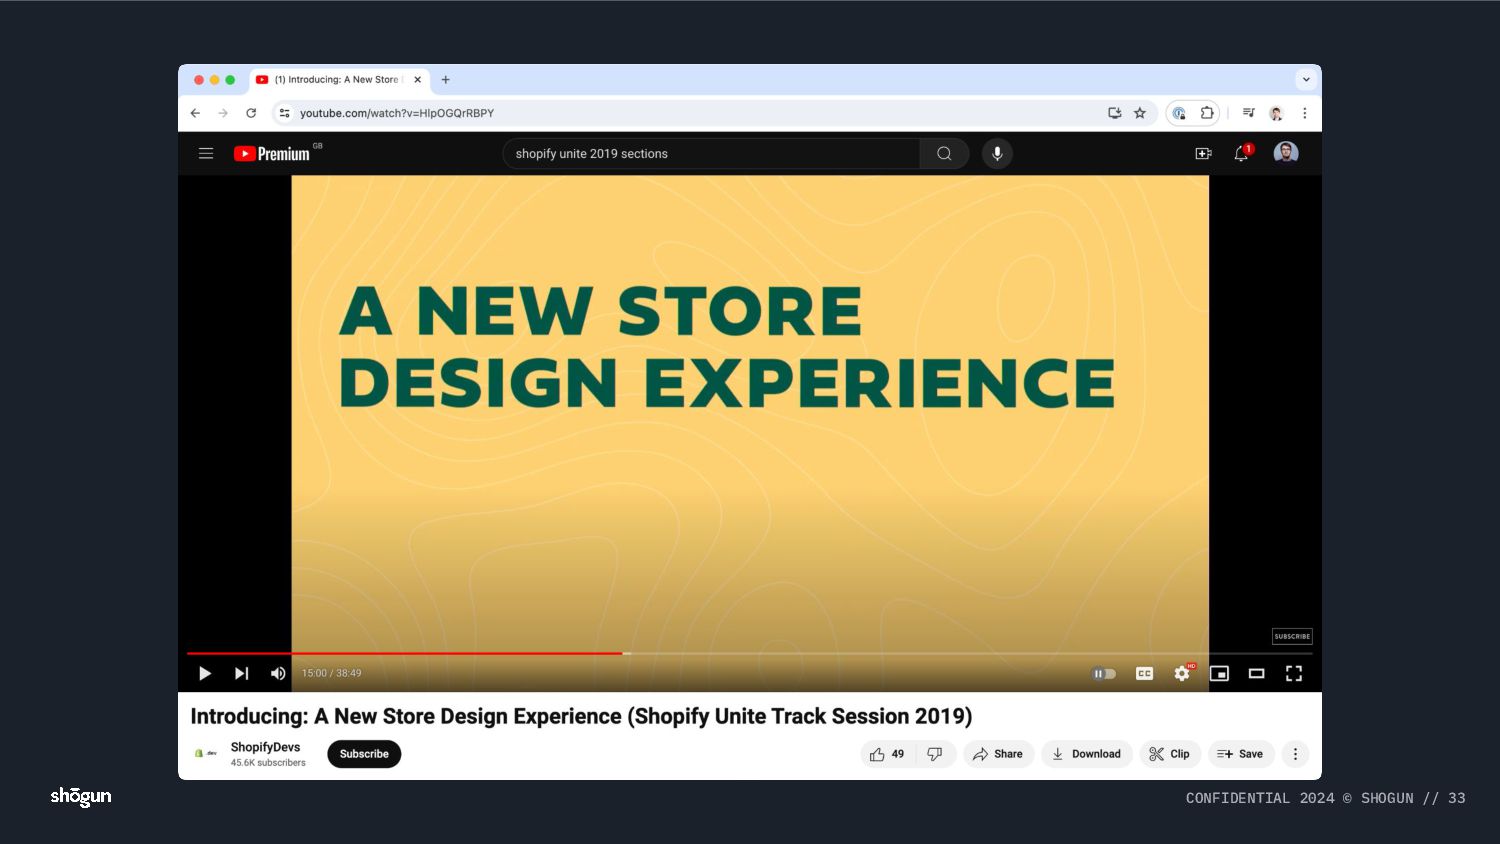The width and height of the screenshot is (1500, 844).
Task: Open site information icon in address bar
Action: coord(285,113)
